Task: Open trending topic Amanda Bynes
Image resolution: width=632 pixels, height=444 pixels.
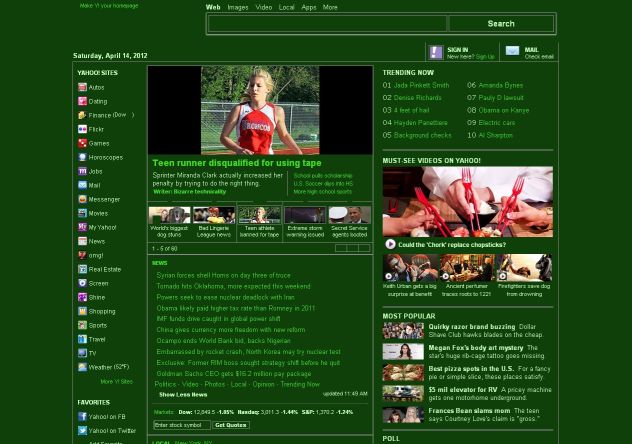Action: pos(501,85)
